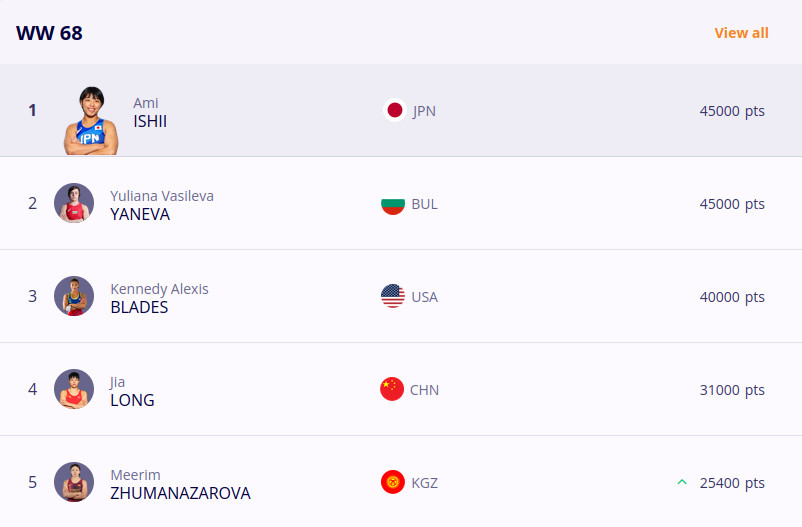This screenshot has height=527, width=802.
Task: Click Kennedy Blades' avatar photo
Action: coord(74,296)
